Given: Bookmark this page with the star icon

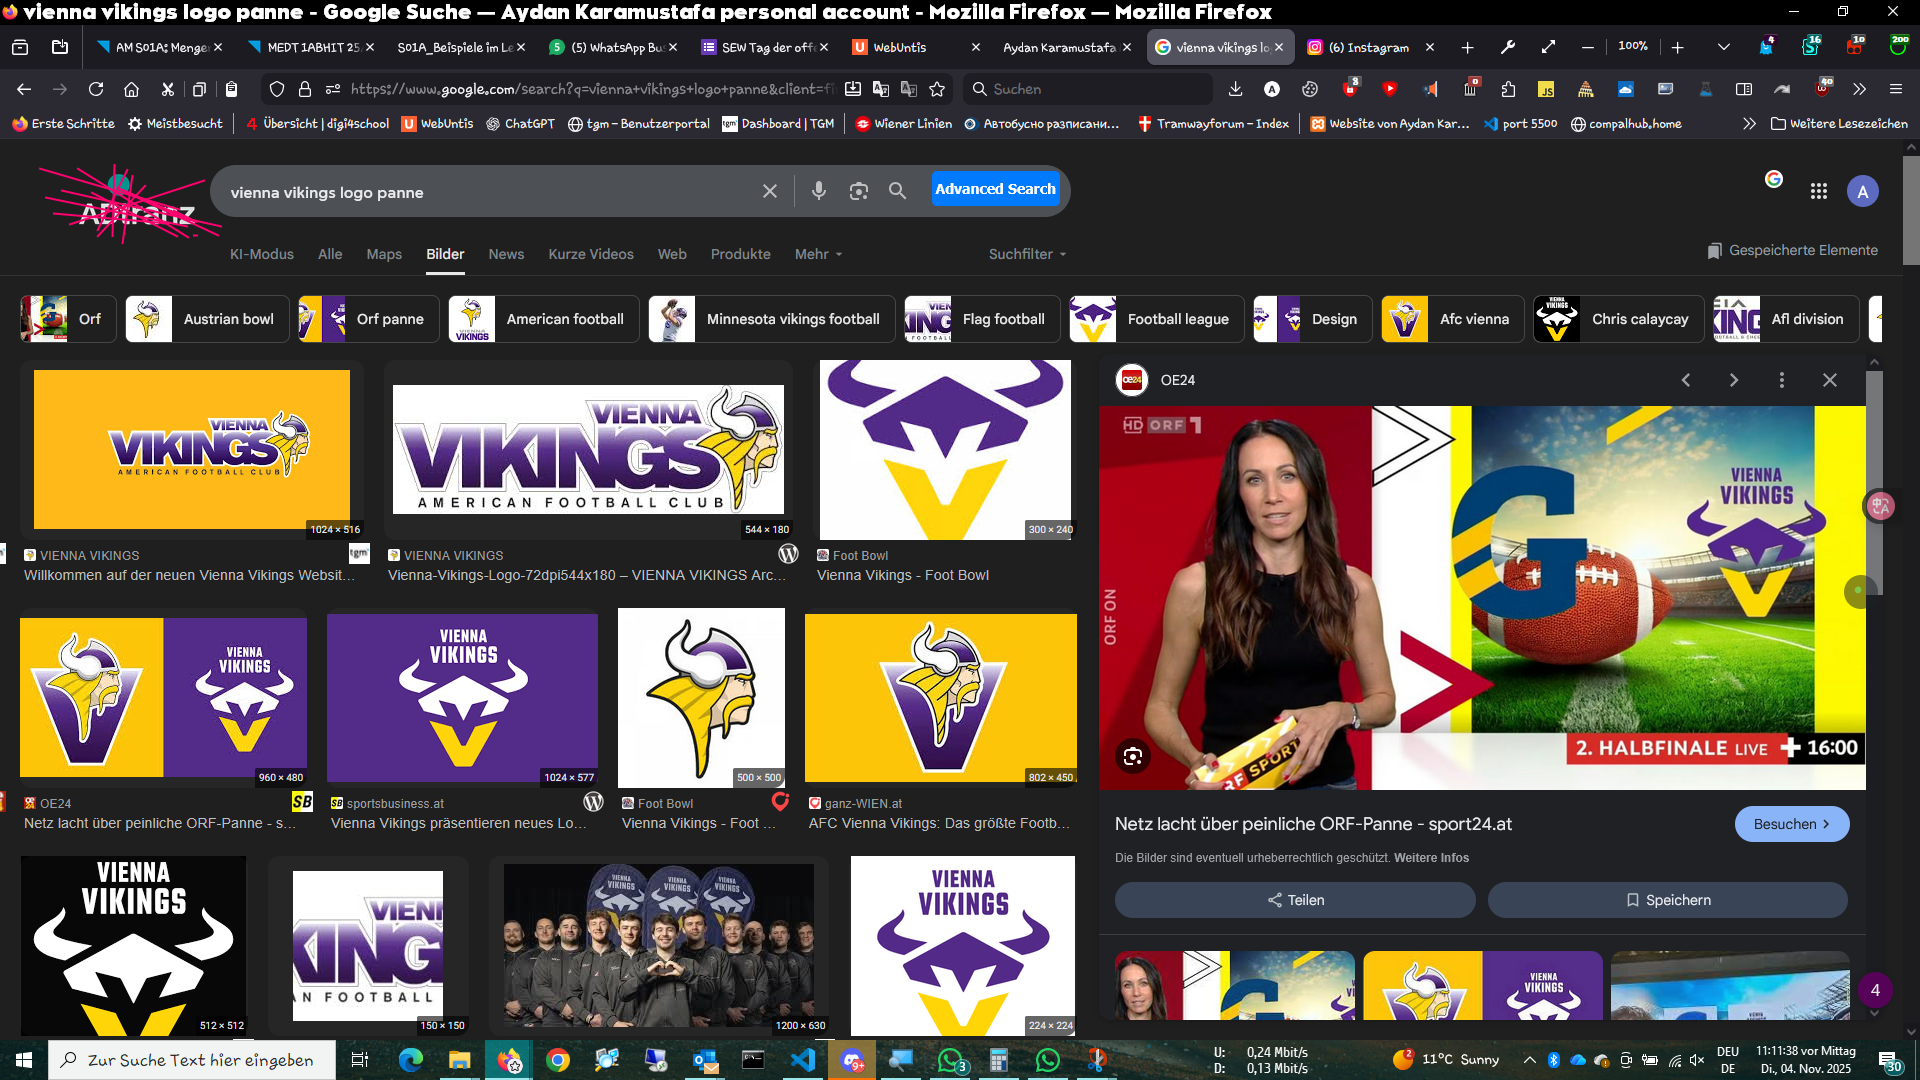Looking at the screenshot, I should coord(937,89).
